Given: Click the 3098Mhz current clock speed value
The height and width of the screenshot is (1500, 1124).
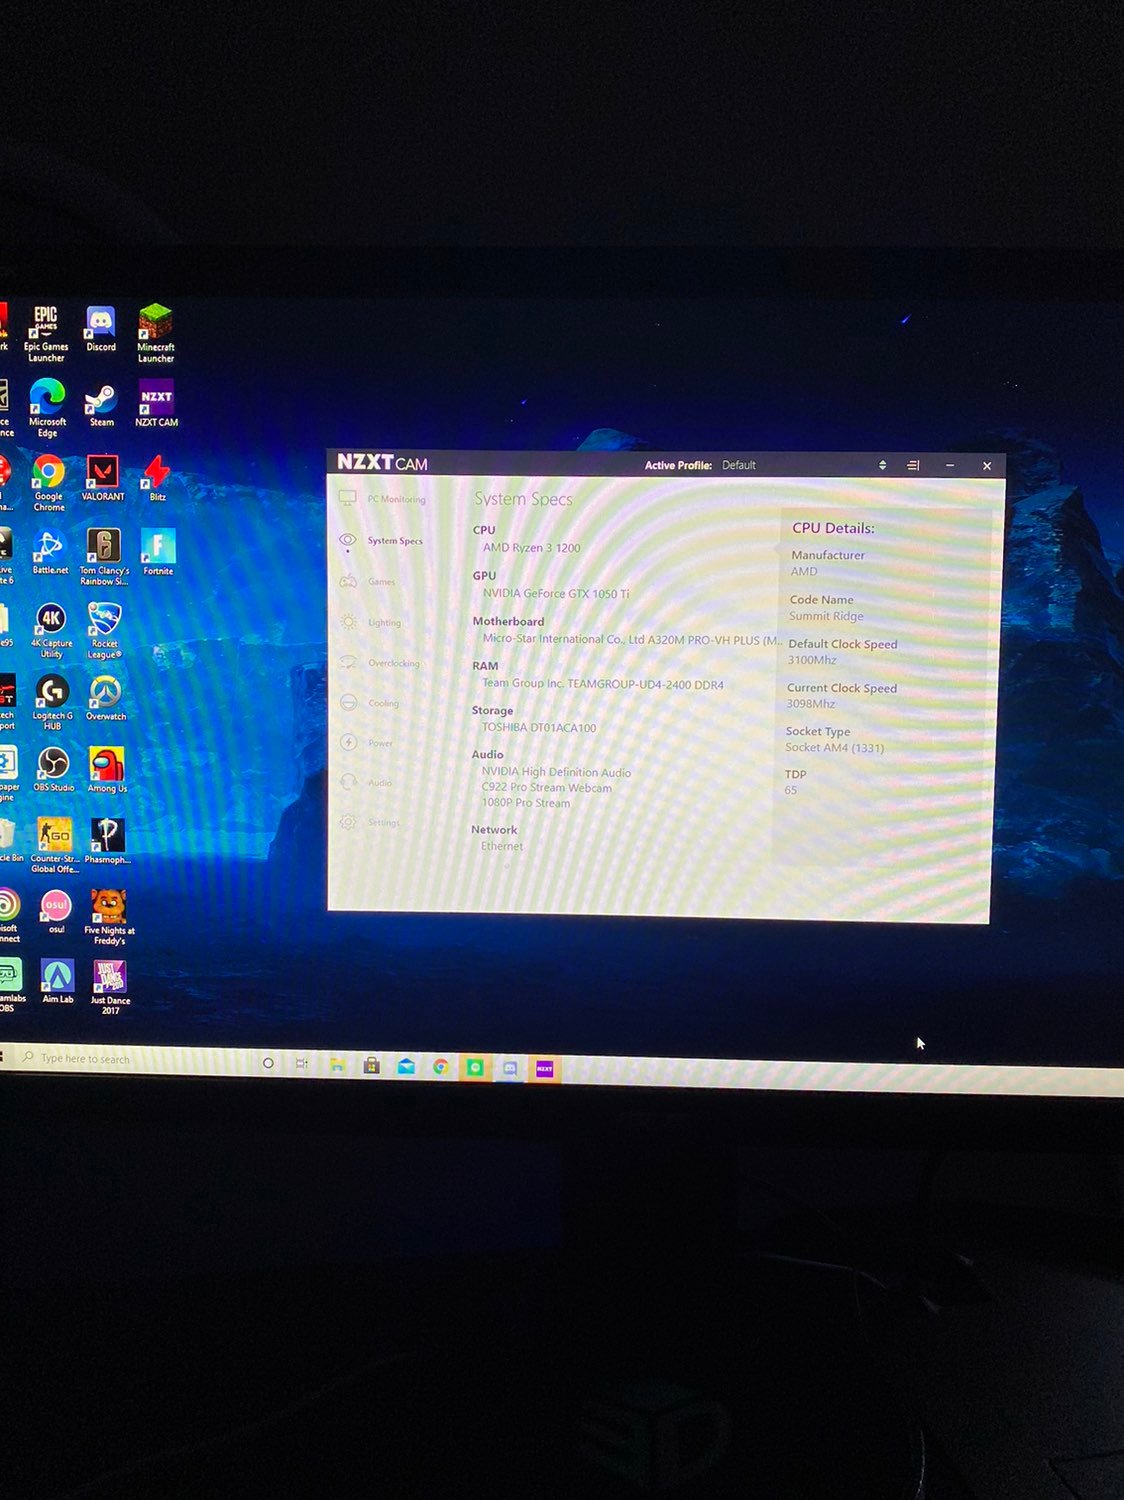Looking at the screenshot, I should click(x=811, y=704).
